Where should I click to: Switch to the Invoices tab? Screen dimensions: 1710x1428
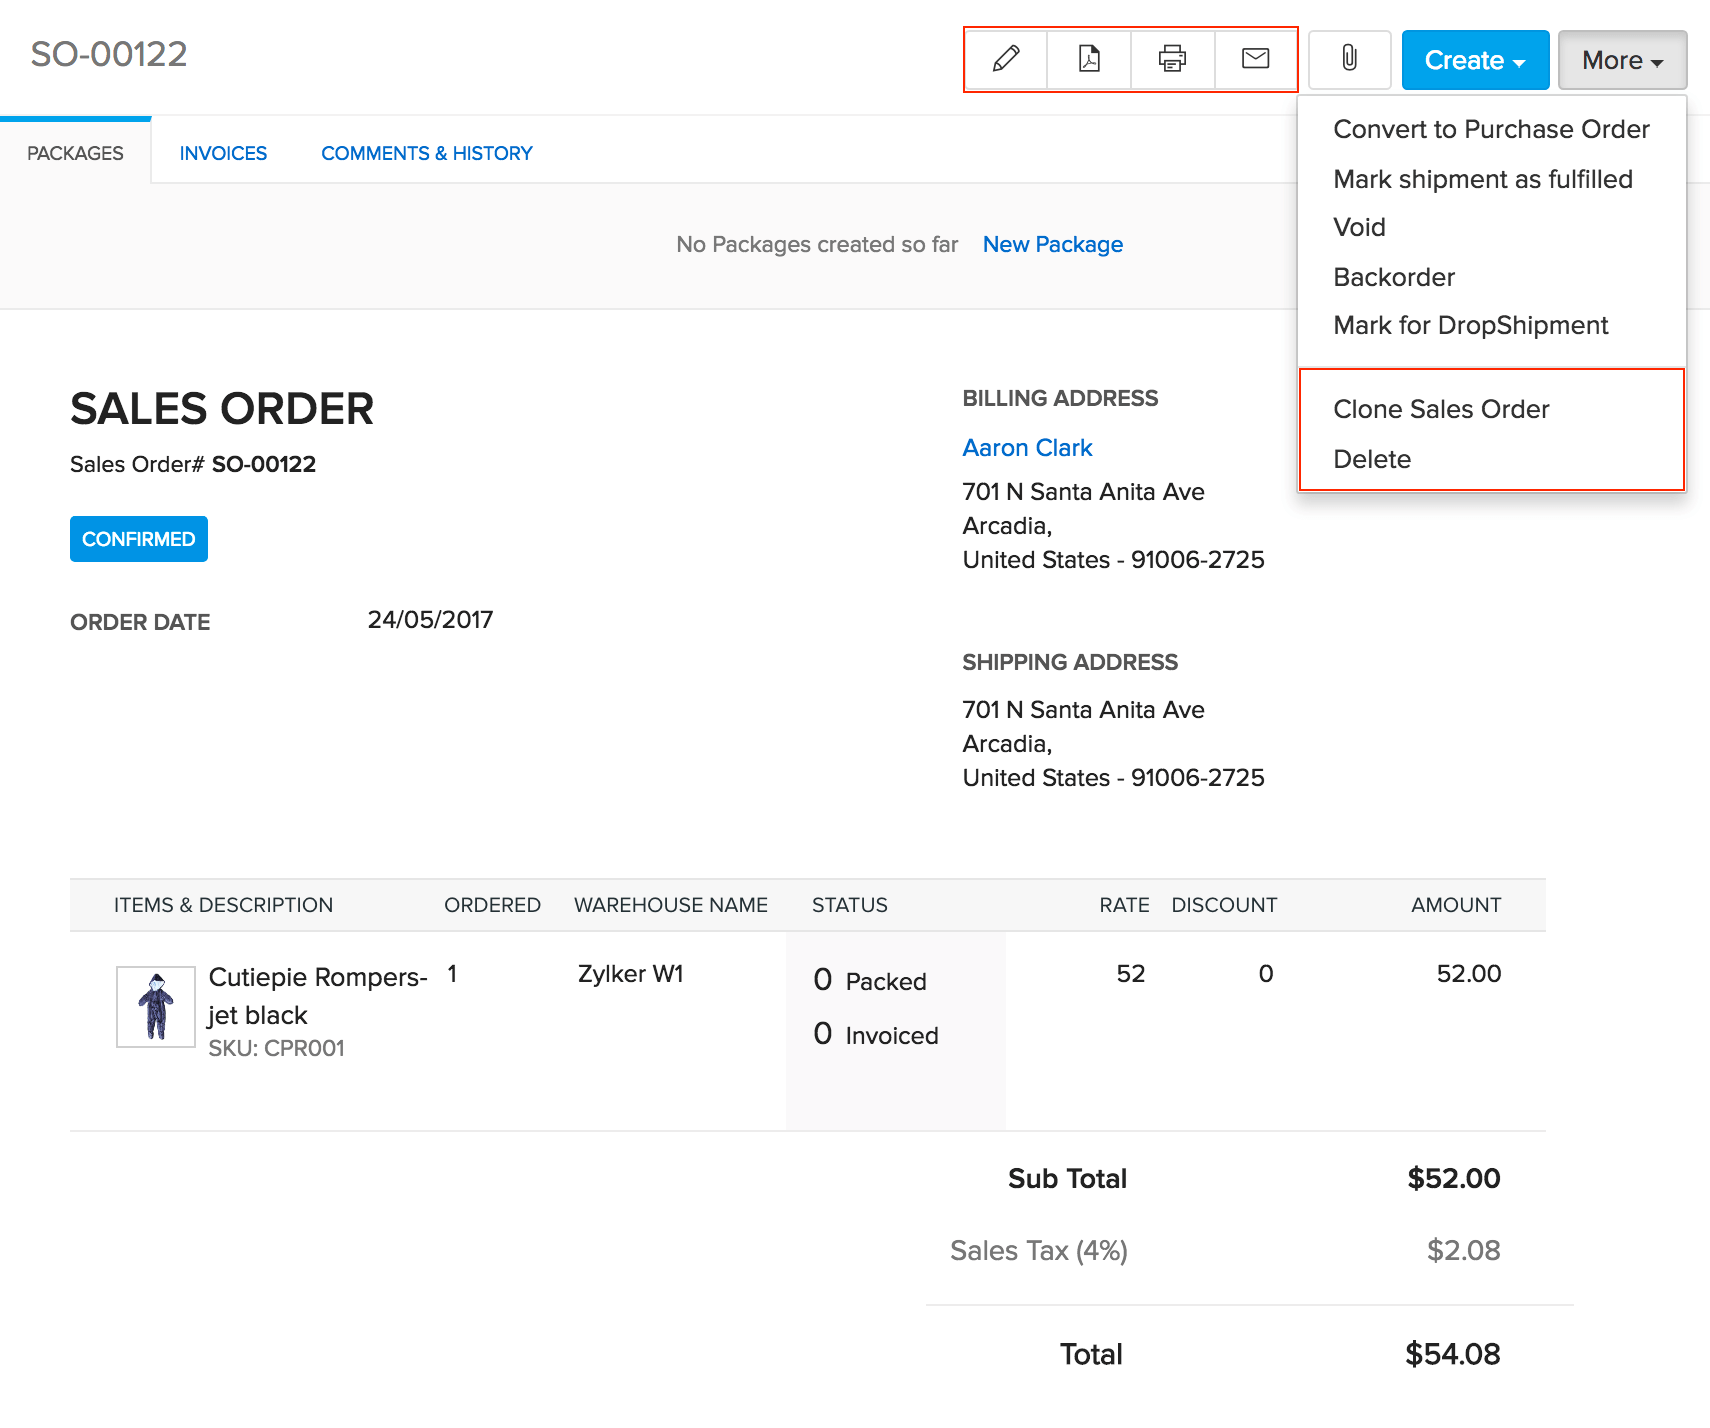click(x=223, y=152)
